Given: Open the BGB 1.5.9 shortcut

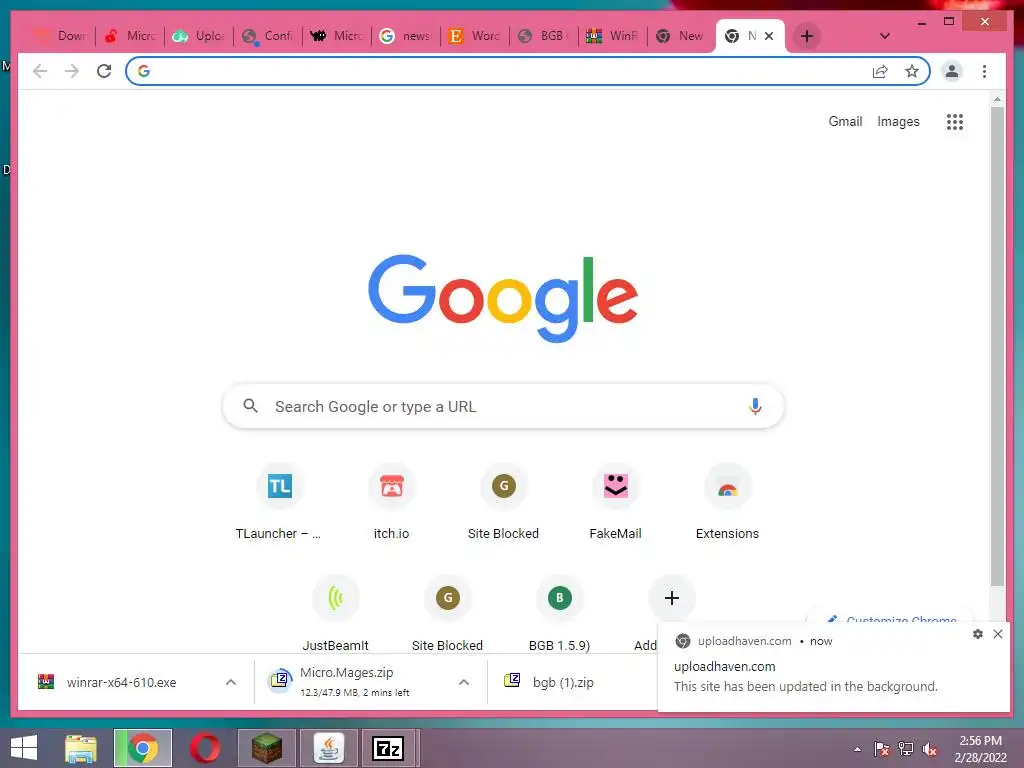Looking at the screenshot, I should 560,614.
